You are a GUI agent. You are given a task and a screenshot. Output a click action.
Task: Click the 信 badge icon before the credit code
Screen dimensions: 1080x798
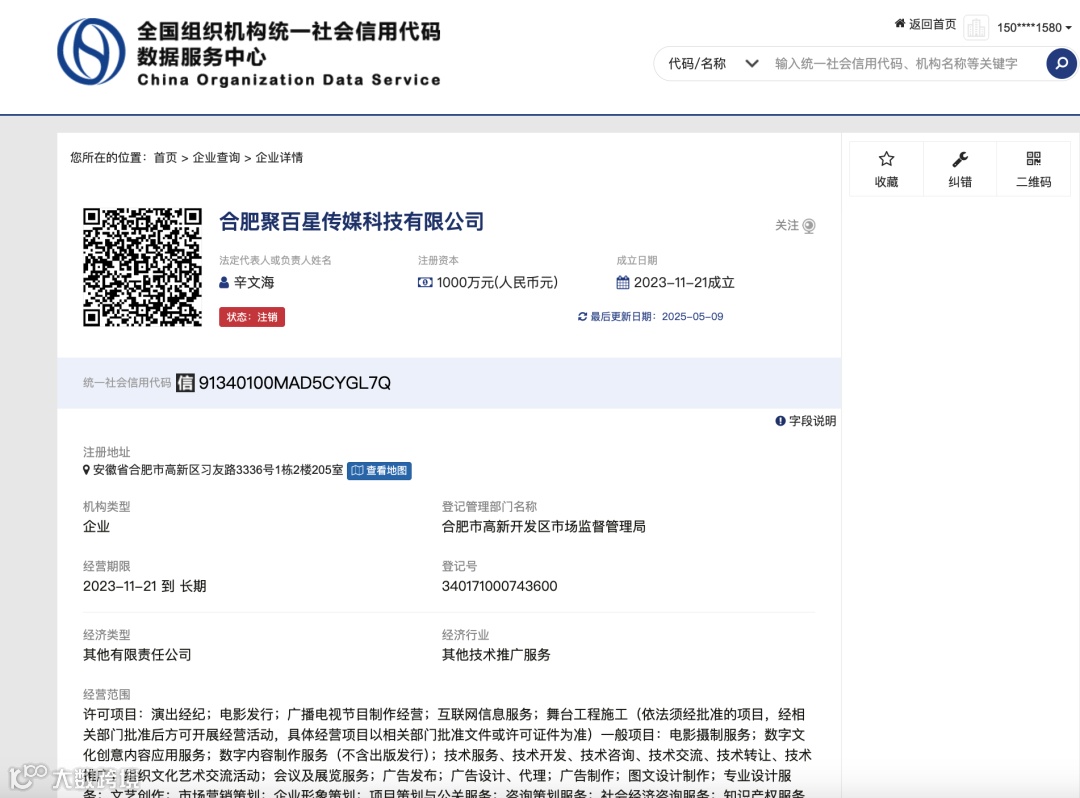coord(185,383)
